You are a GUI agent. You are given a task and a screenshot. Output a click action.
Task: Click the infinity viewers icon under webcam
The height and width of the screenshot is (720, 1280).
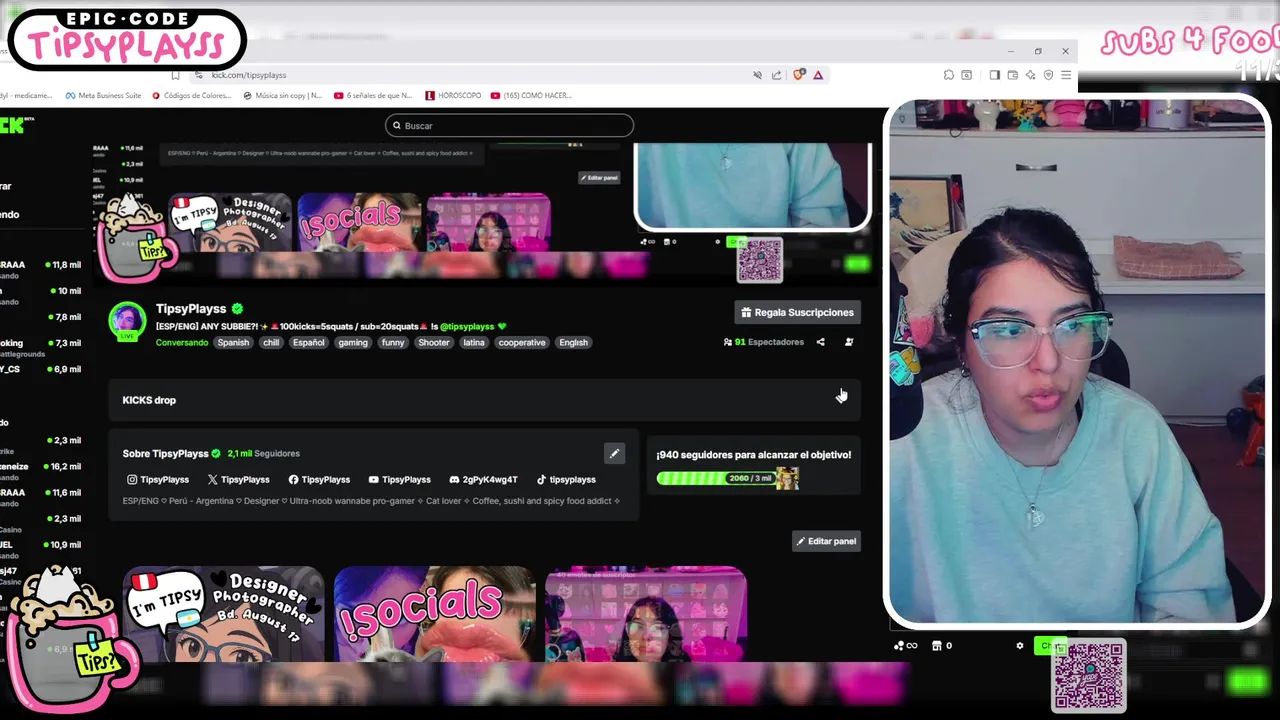click(906, 646)
